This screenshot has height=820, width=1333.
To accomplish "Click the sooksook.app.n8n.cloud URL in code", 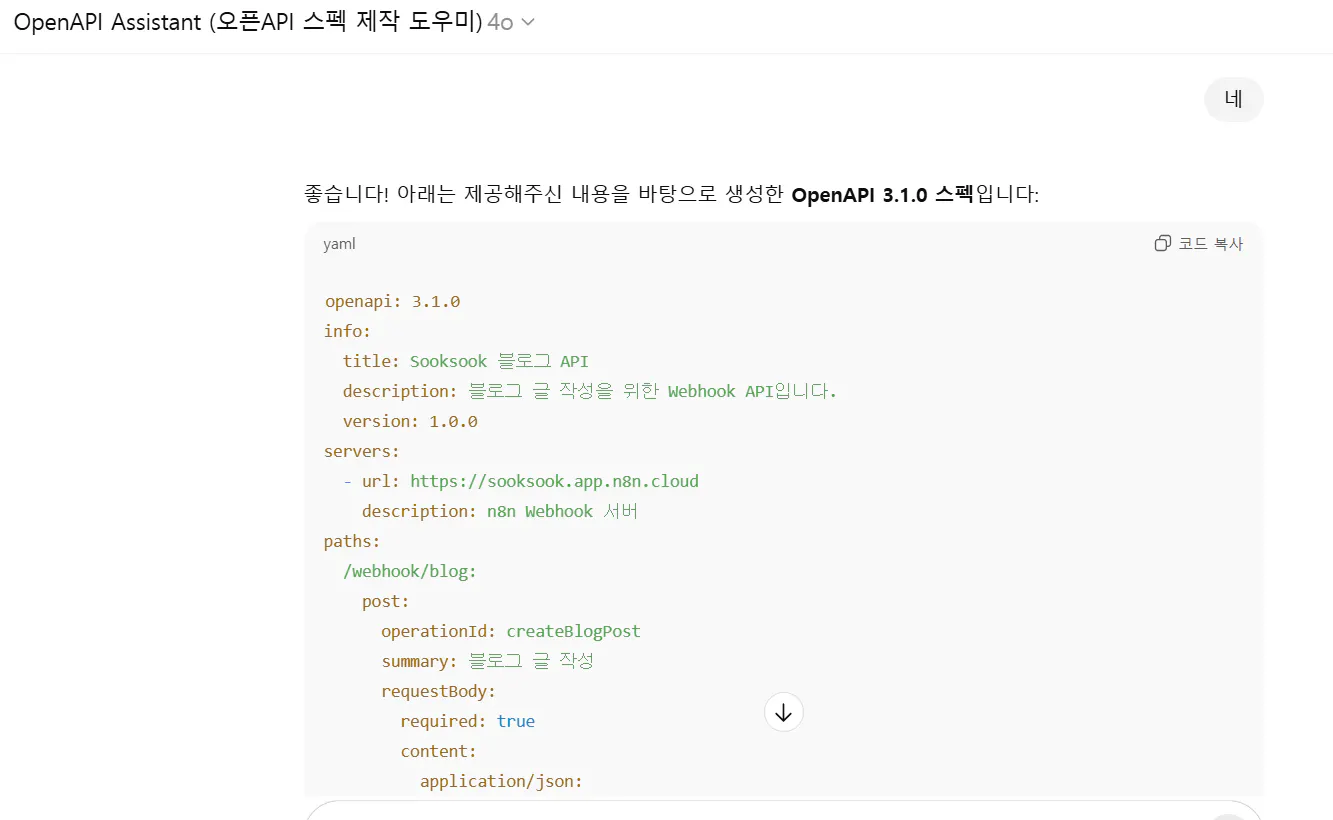I will point(554,481).
